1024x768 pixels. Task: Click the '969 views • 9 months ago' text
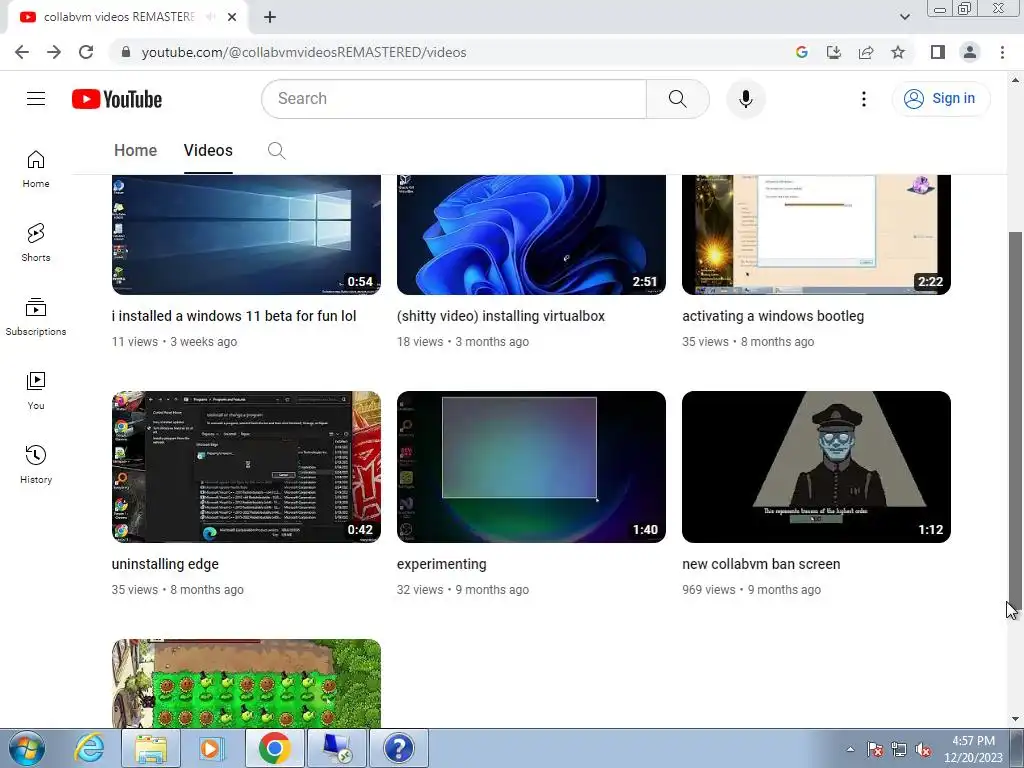click(x=752, y=590)
